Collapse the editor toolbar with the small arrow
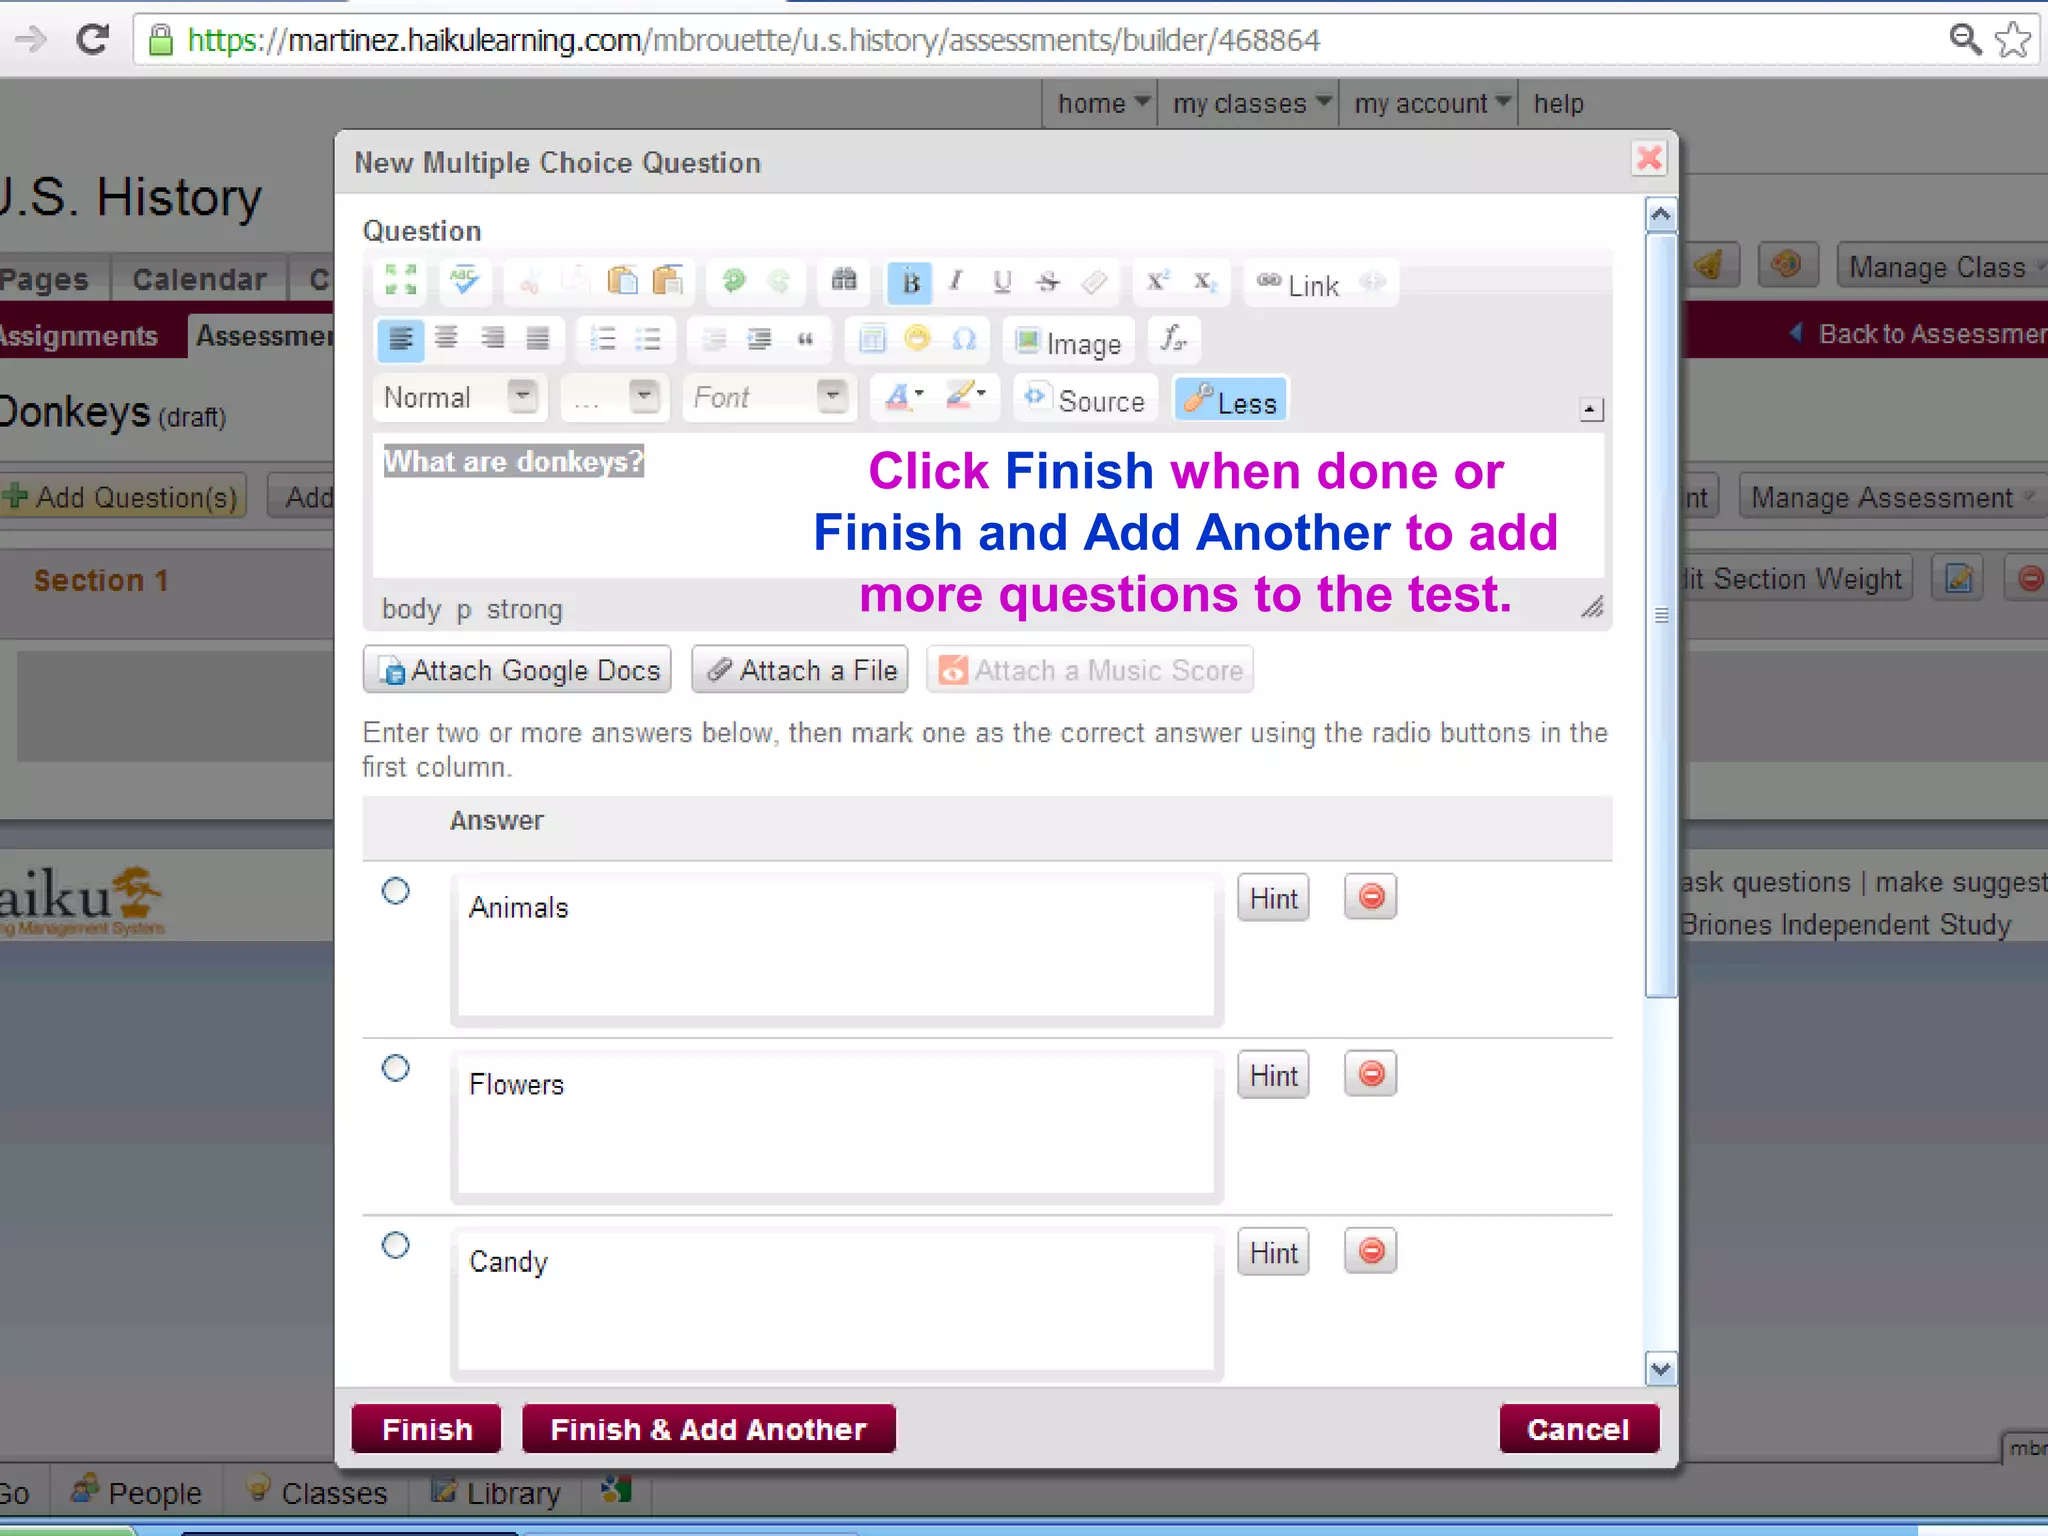Image resolution: width=2048 pixels, height=1536 pixels. tap(1590, 409)
